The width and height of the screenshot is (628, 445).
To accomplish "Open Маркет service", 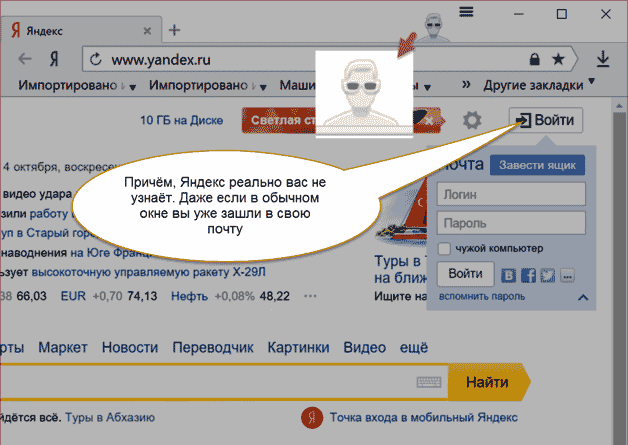I will pos(62,347).
